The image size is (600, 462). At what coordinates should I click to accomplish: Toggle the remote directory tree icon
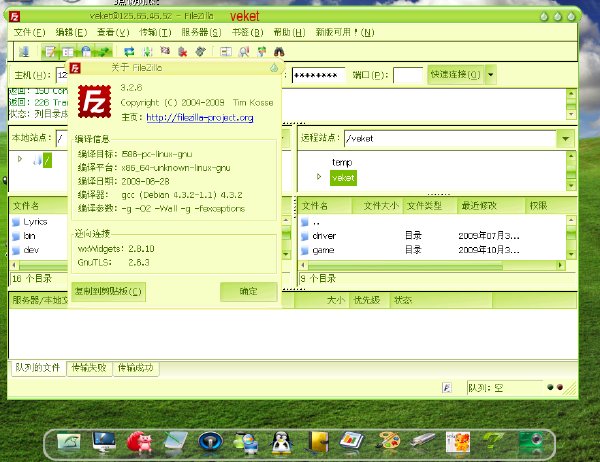coord(86,52)
